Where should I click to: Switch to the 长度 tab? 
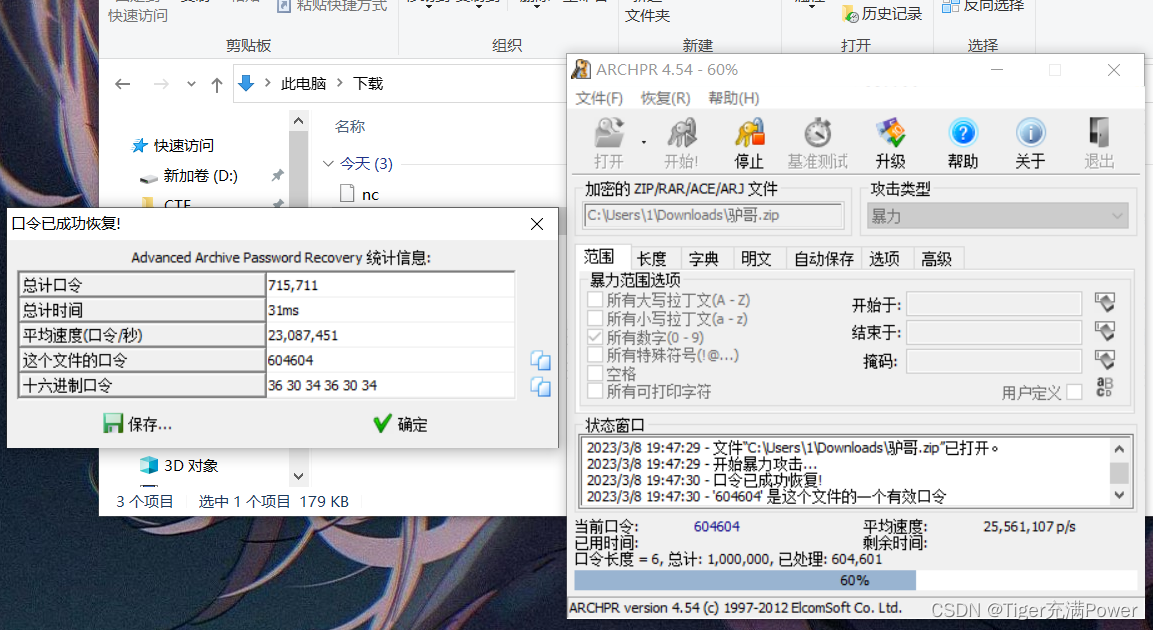[652, 259]
